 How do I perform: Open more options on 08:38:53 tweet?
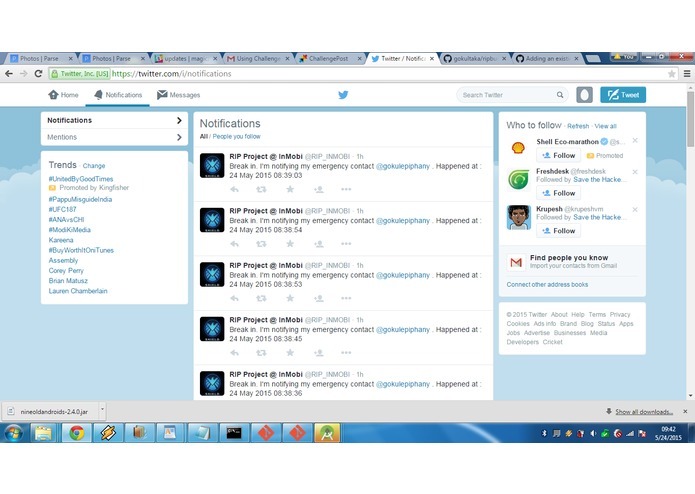point(346,299)
